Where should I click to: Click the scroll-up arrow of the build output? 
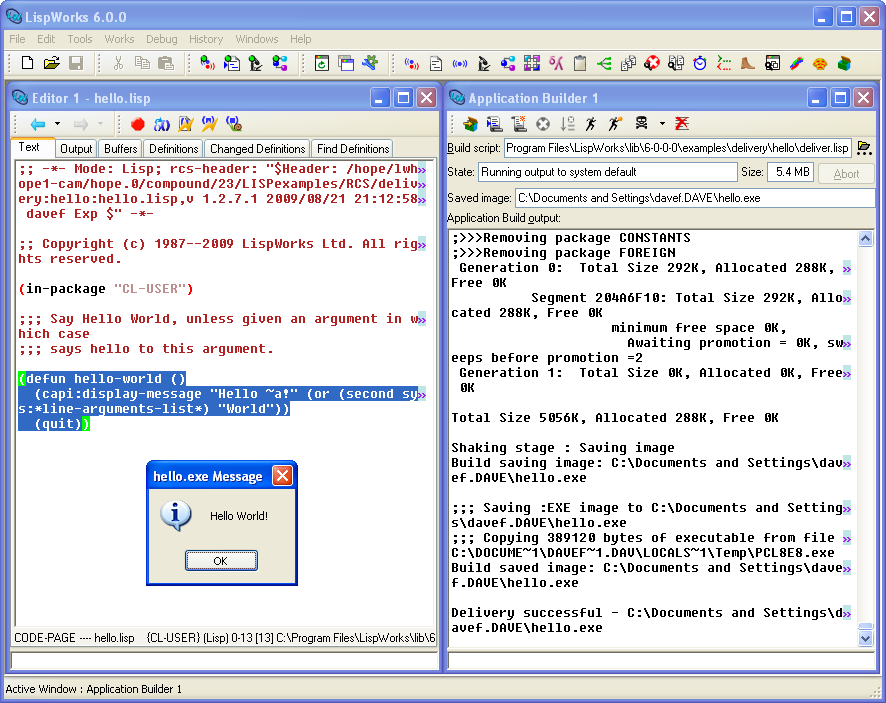pos(865,238)
